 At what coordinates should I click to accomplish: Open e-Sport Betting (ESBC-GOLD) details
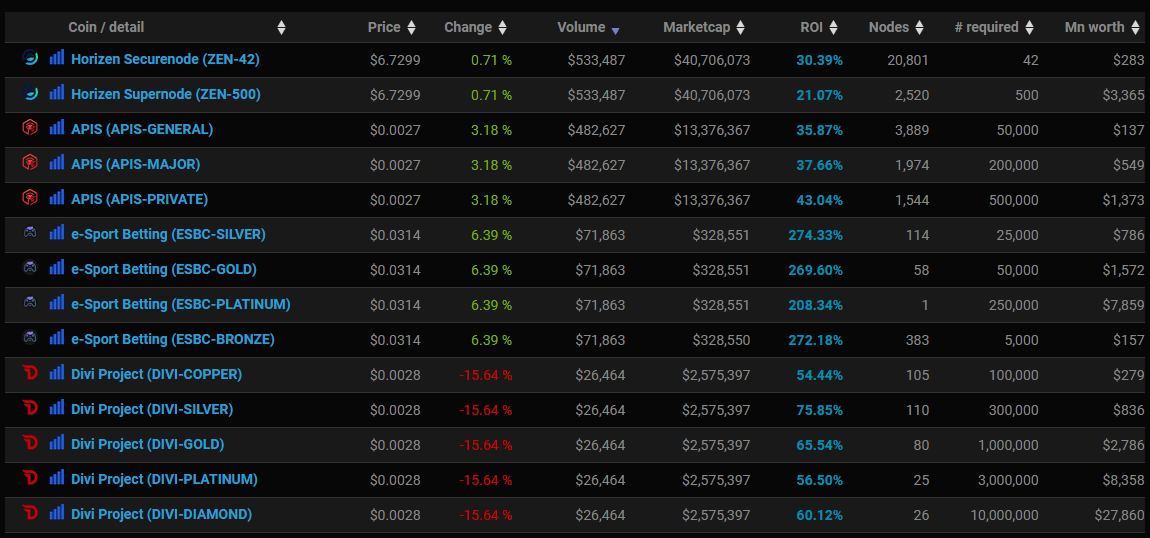tap(163, 269)
